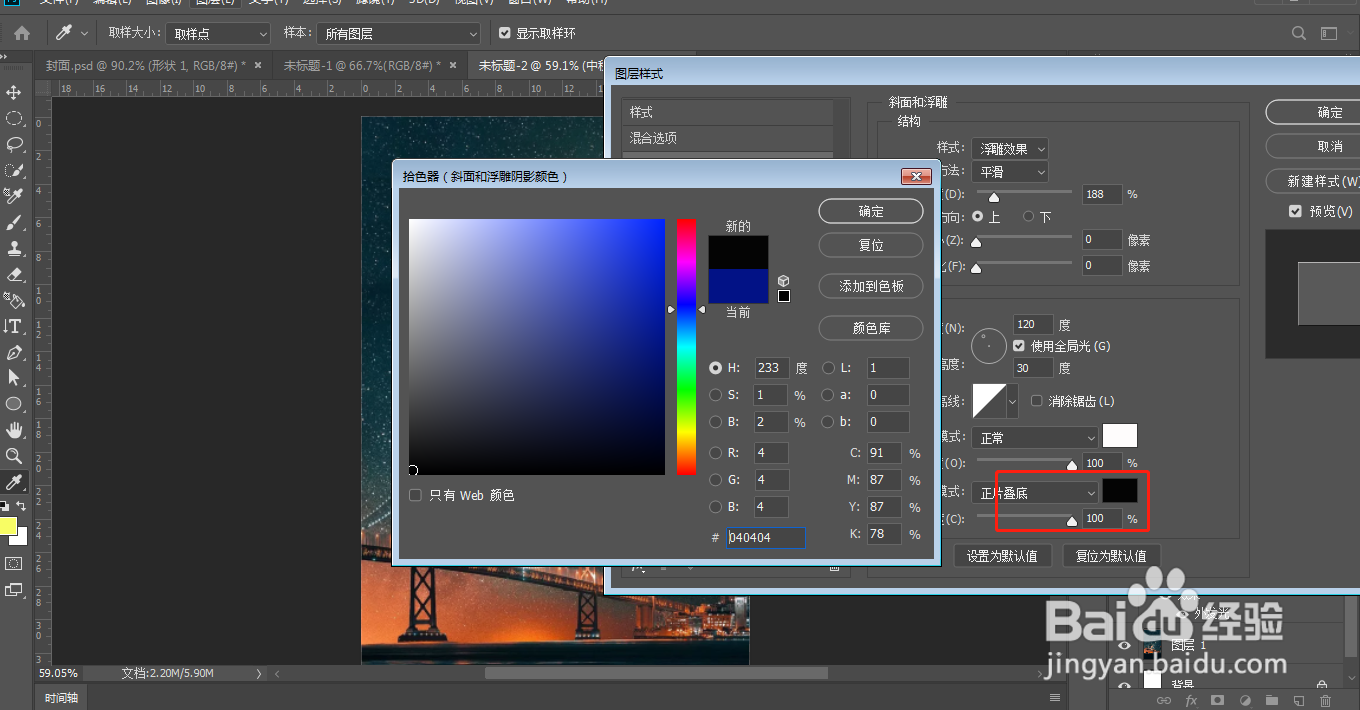Open the Technique dropdown 平滑
1360x710 pixels.
1009,172
